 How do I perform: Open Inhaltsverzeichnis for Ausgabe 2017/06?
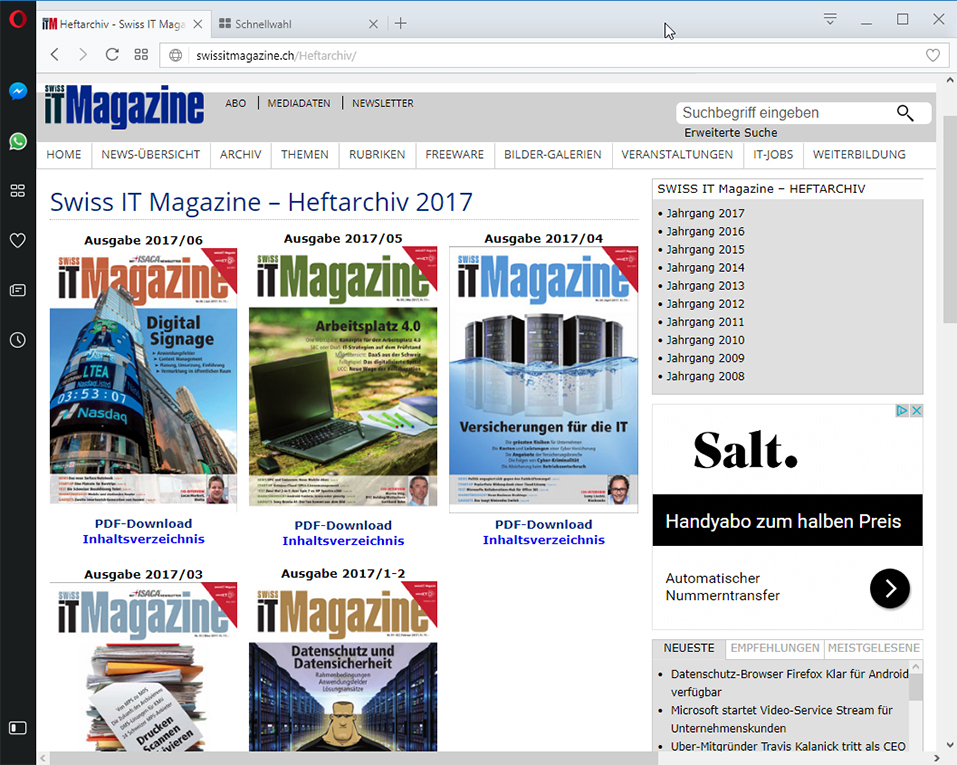(143, 539)
